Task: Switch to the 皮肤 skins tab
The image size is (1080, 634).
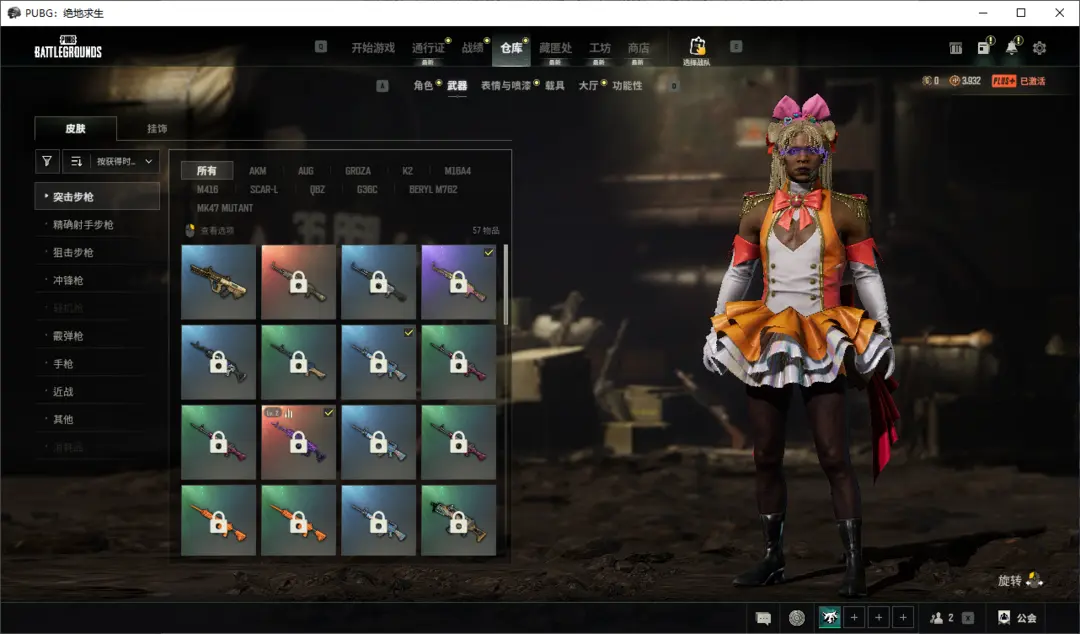Action: click(x=76, y=128)
